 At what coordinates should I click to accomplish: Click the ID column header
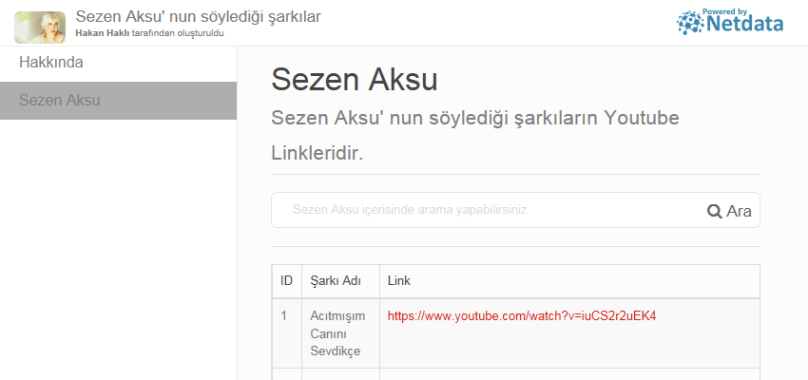(x=287, y=281)
